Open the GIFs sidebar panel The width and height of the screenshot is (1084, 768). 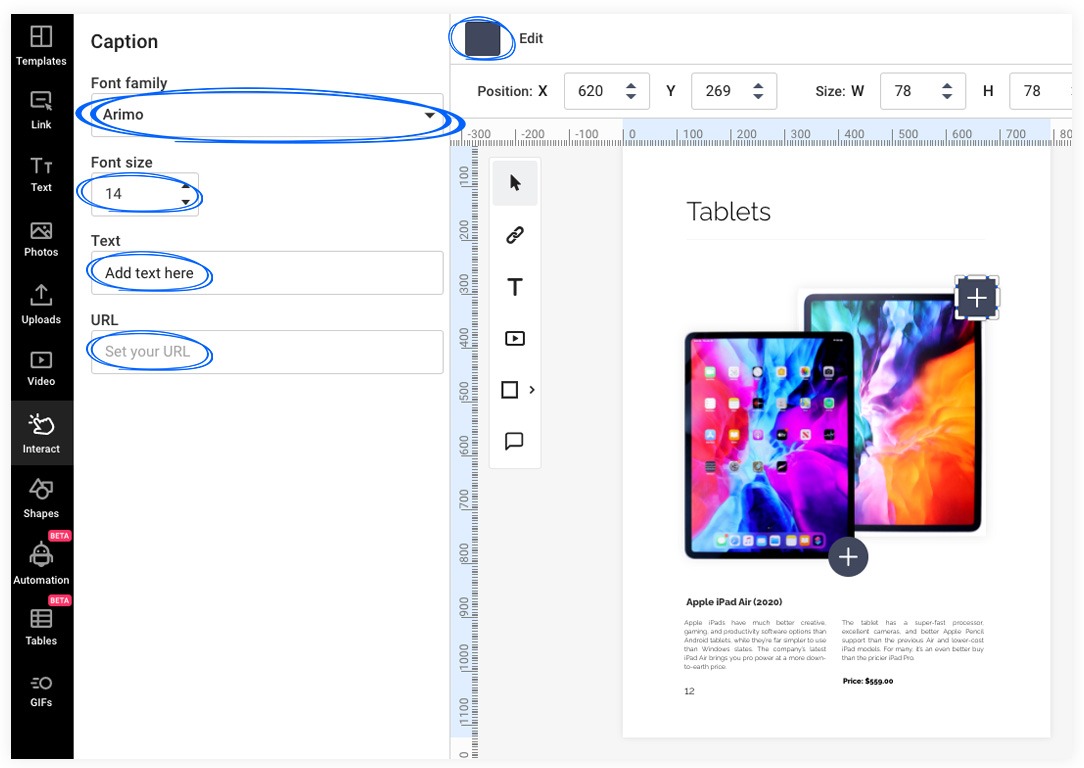41,691
